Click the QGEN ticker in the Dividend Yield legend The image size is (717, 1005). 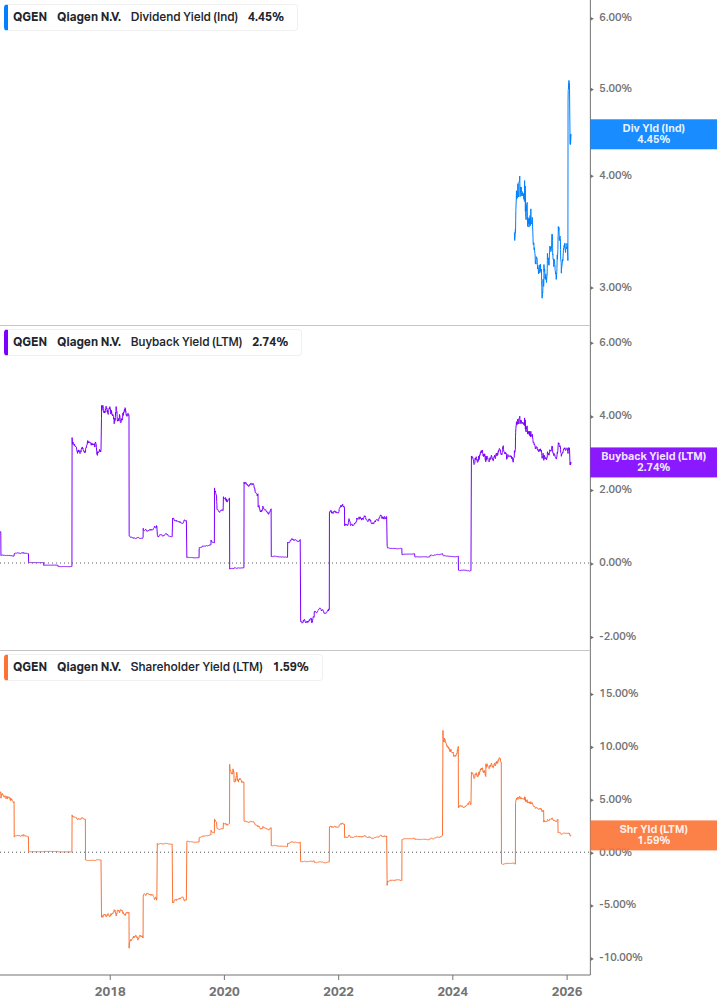coord(30,17)
